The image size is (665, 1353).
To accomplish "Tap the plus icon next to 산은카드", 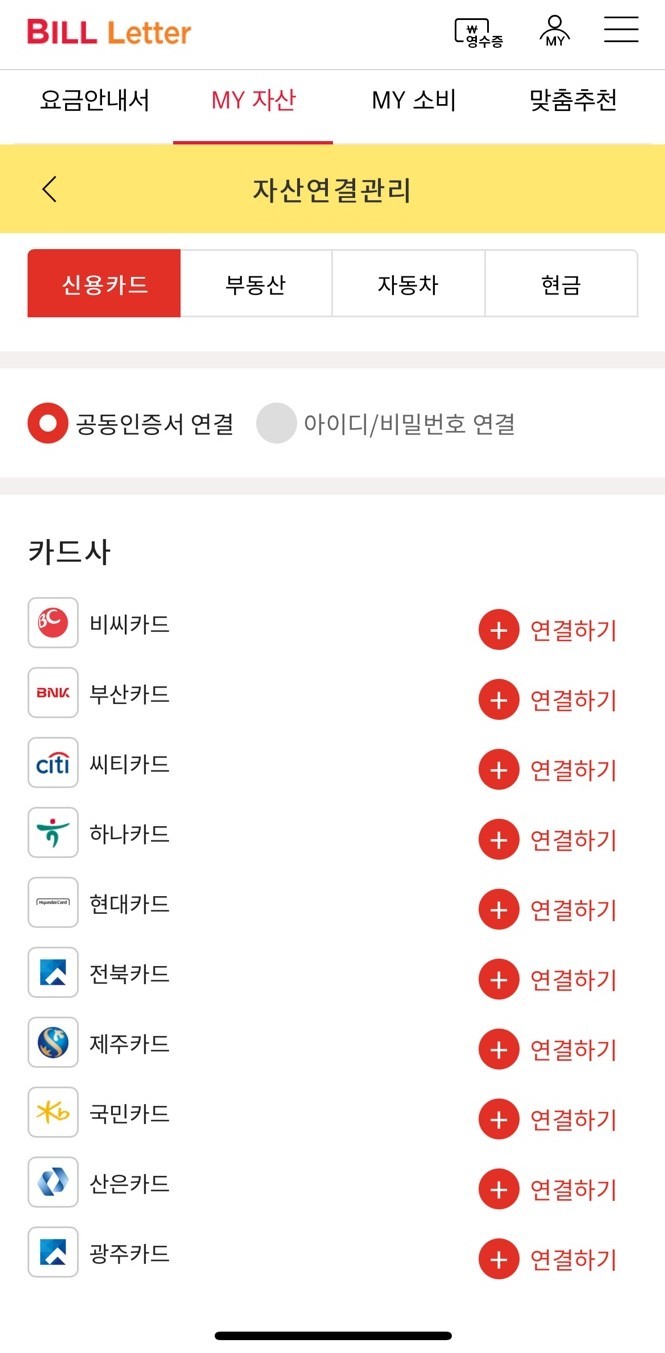I will [498, 1189].
